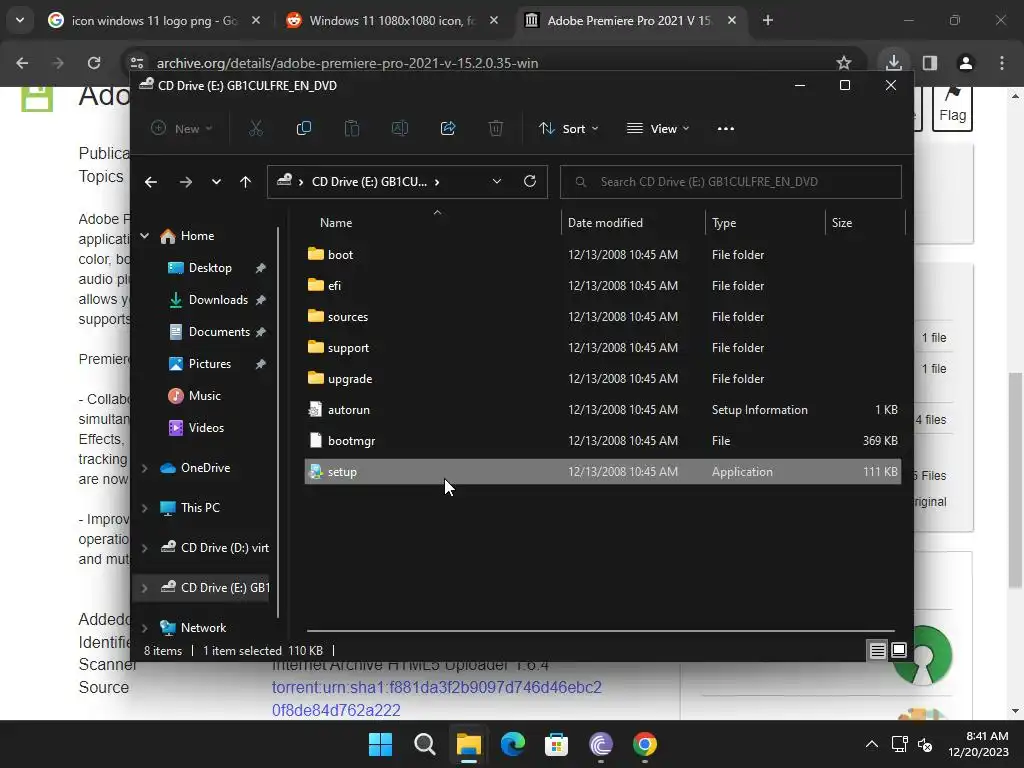Select the boot folder

click(603, 255)
